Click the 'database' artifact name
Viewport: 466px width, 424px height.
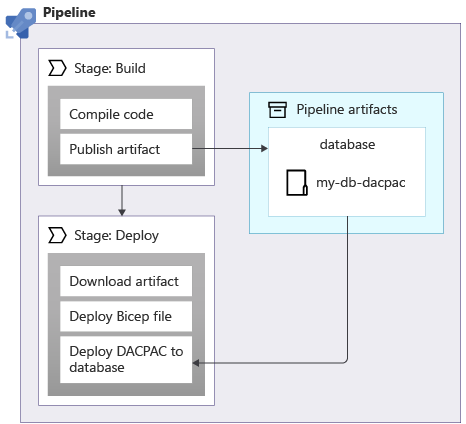click(x=347, y=144)
